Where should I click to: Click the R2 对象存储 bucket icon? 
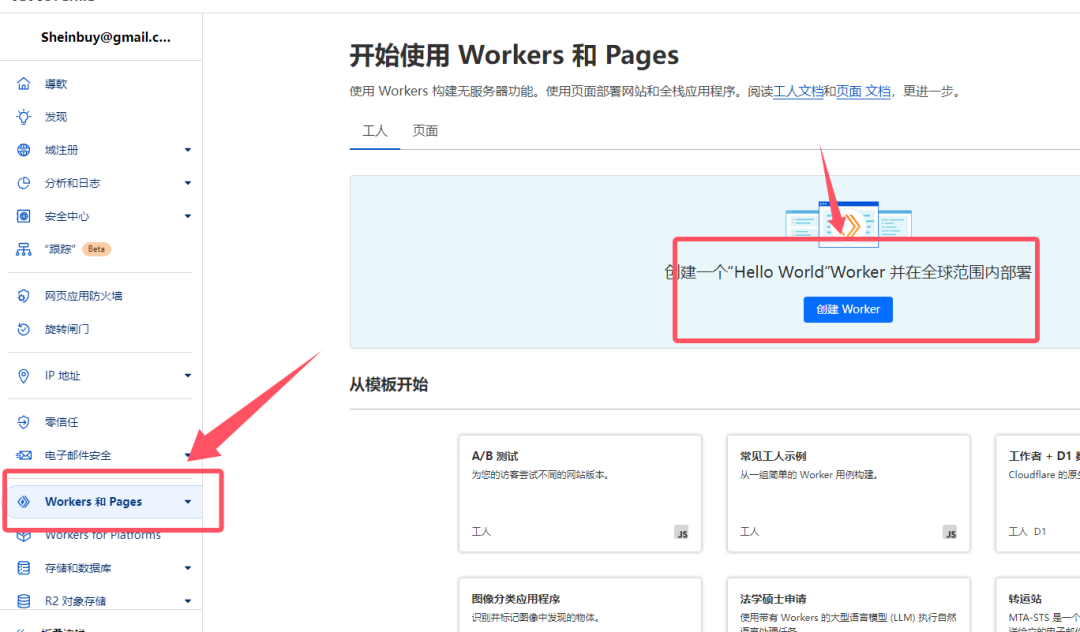click(23, 601)
